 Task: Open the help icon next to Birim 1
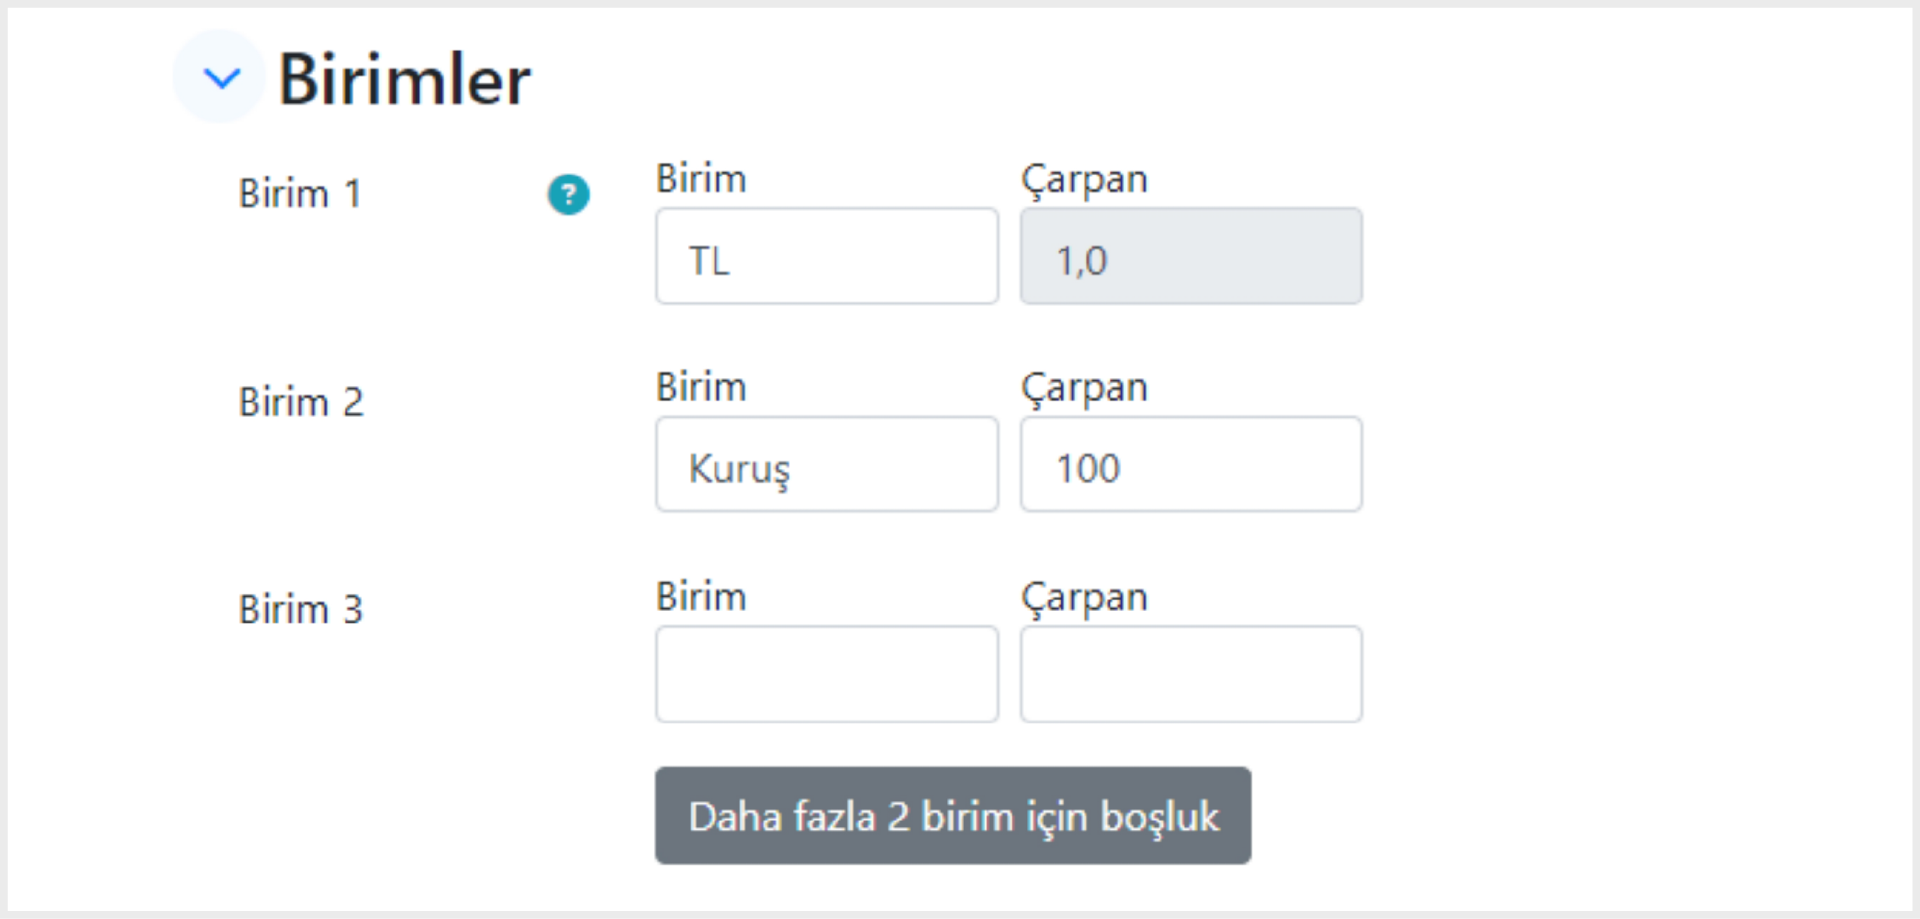(x=568, y=194)
